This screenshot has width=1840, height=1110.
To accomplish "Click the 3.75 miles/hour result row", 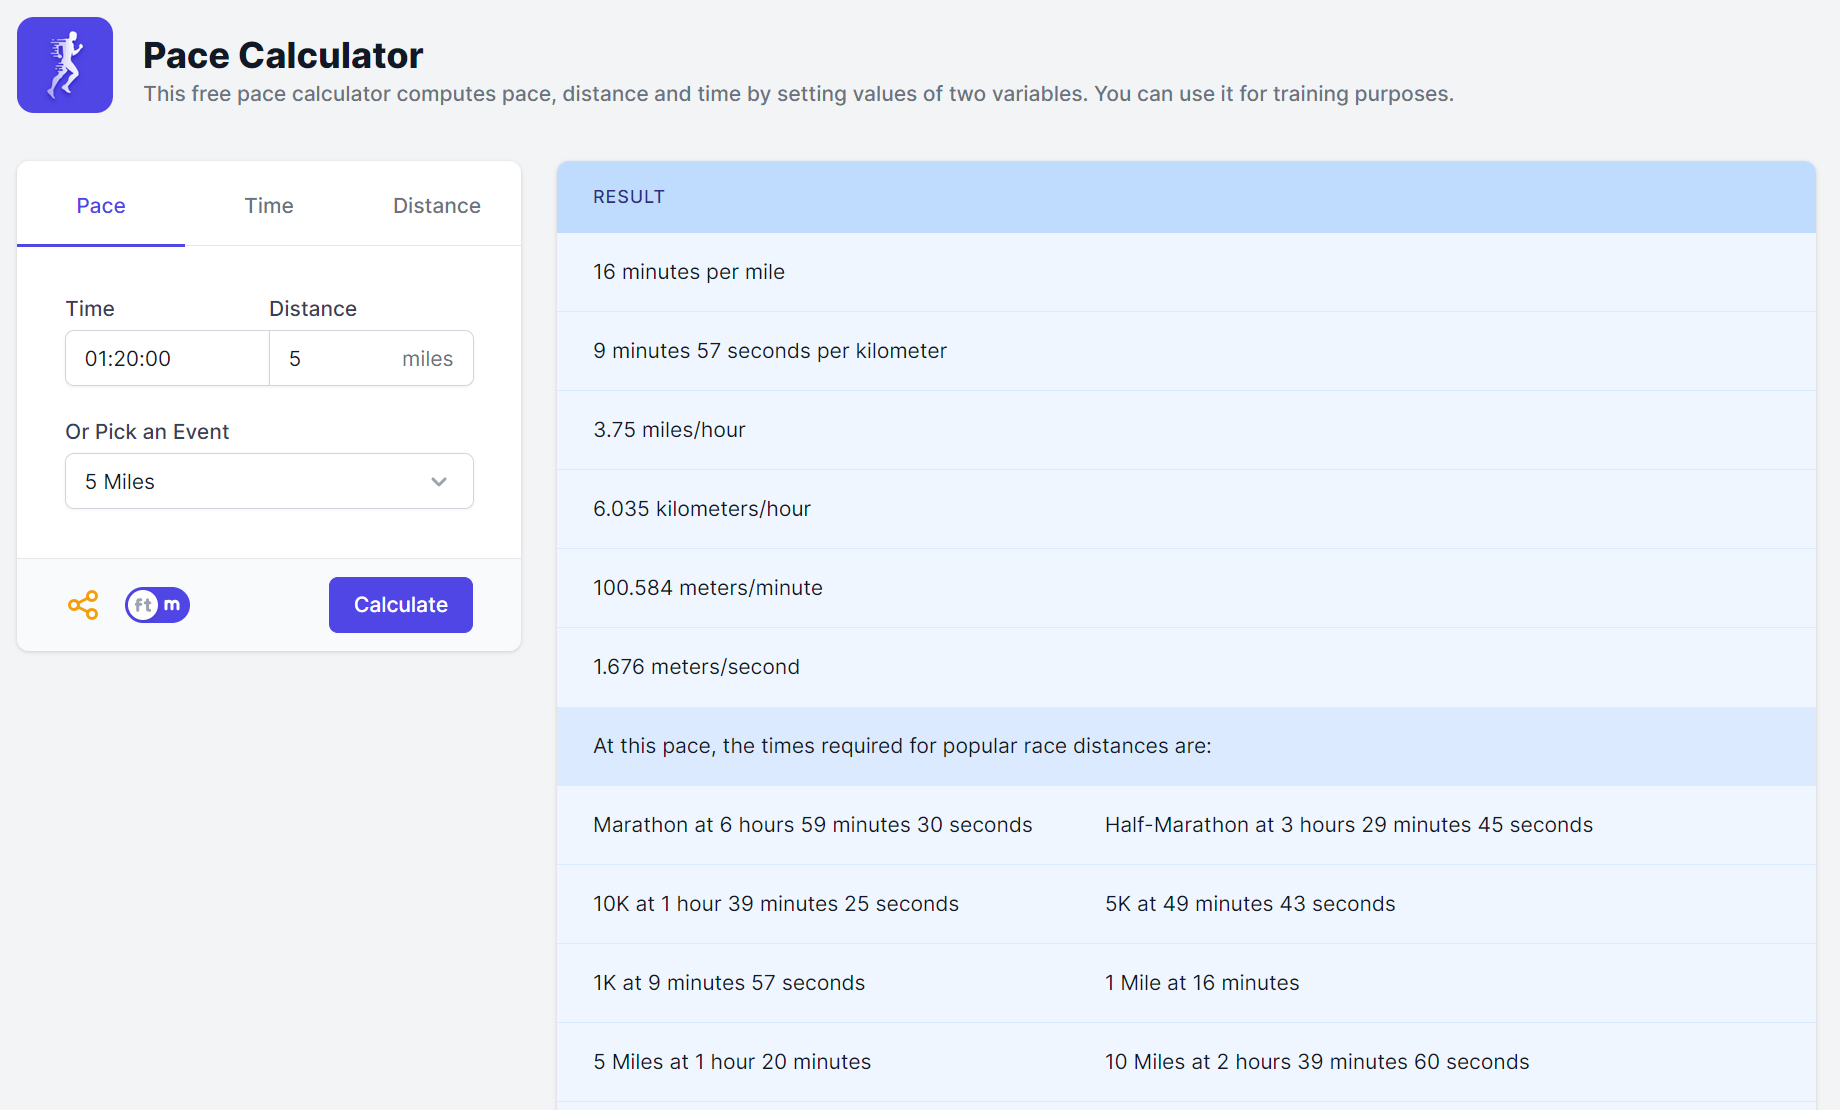I will pyautogui.click(x=669, y=430).
